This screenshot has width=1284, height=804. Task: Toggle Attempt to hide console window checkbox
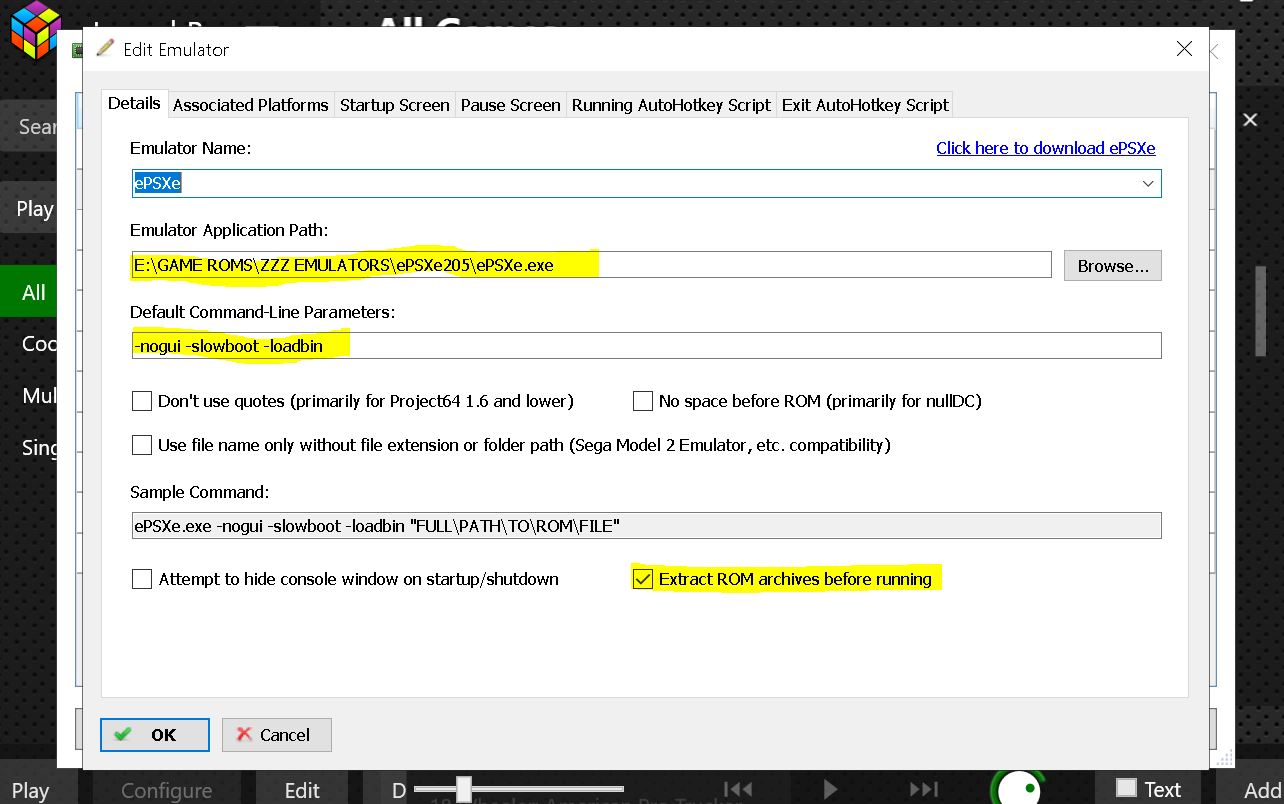pyautogui.click(x=142, y=579)
